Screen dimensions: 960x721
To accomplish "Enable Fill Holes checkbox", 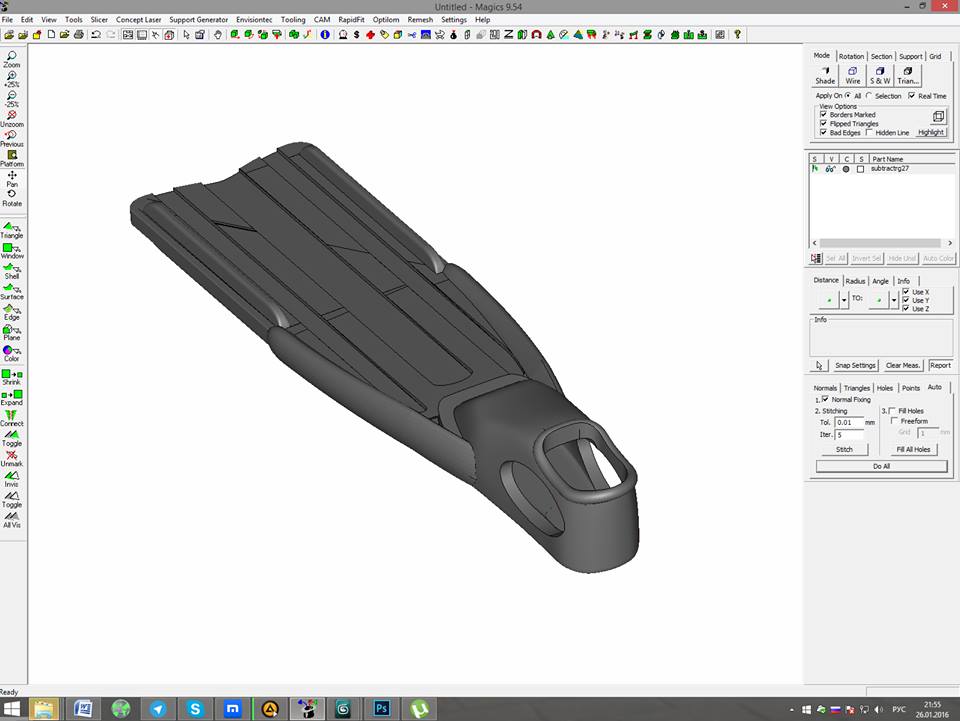I will [x=893, y=411].
